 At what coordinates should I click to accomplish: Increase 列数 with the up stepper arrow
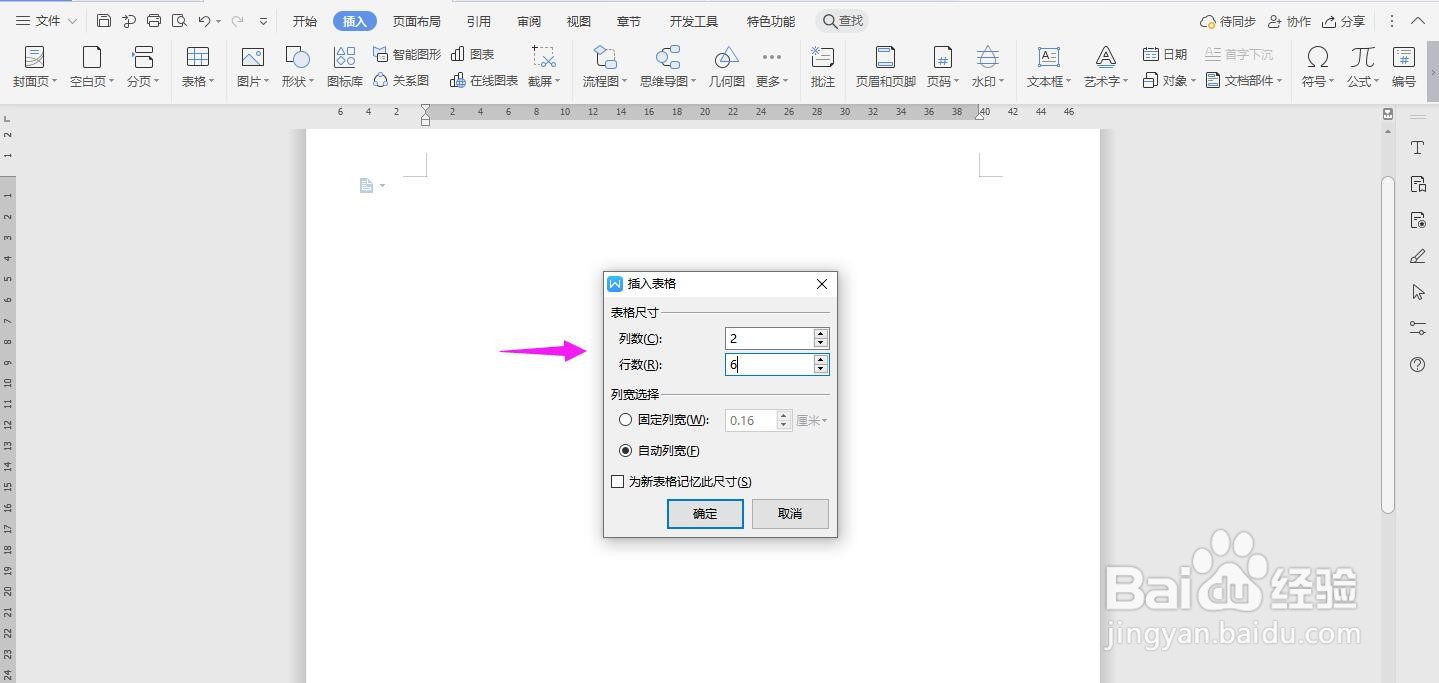[x=821, y=334]
